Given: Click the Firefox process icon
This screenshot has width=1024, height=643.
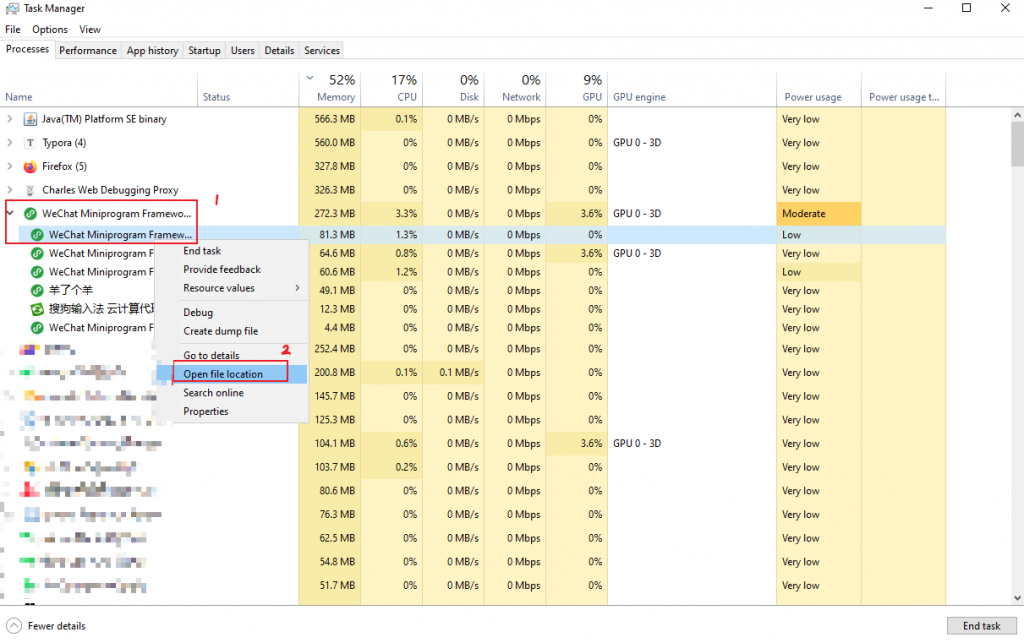Looking at the screenshot, I should coord(30,167).
